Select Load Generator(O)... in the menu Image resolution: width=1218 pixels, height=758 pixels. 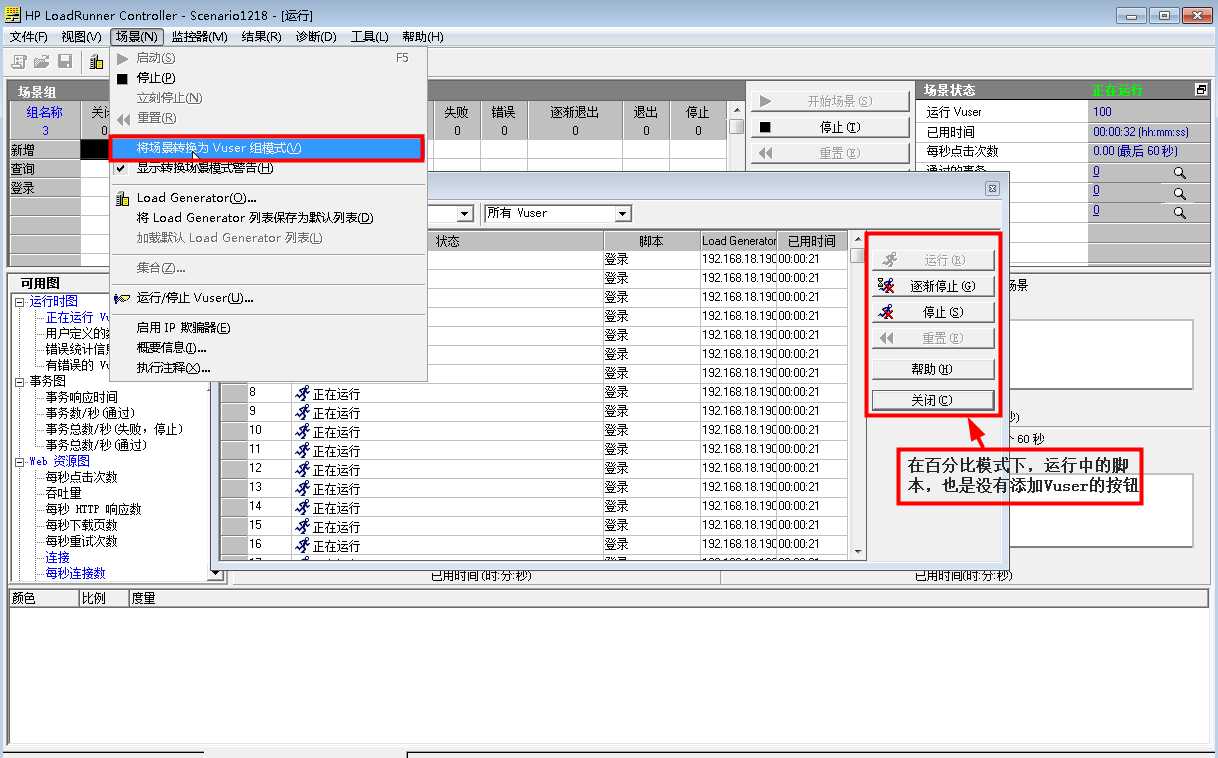click(269, 198)
